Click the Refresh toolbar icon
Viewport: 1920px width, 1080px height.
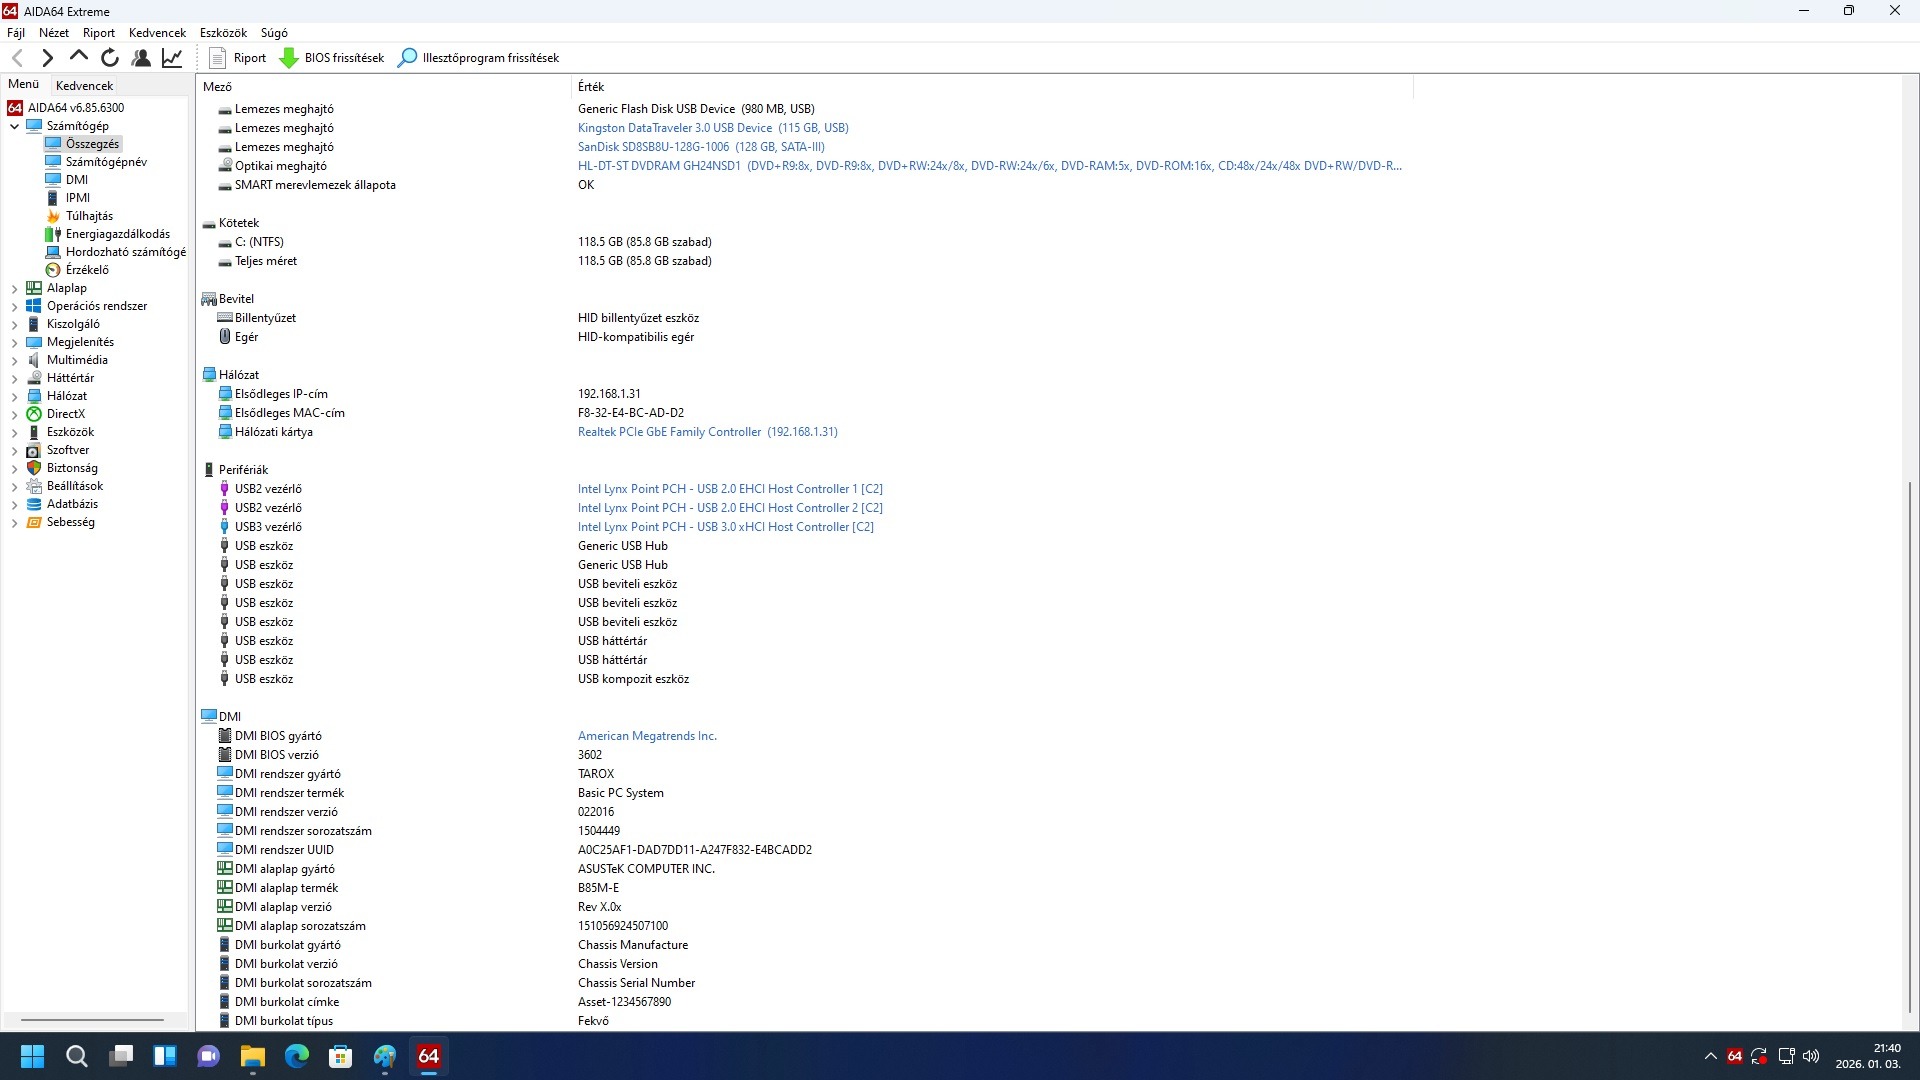(110, 58)
